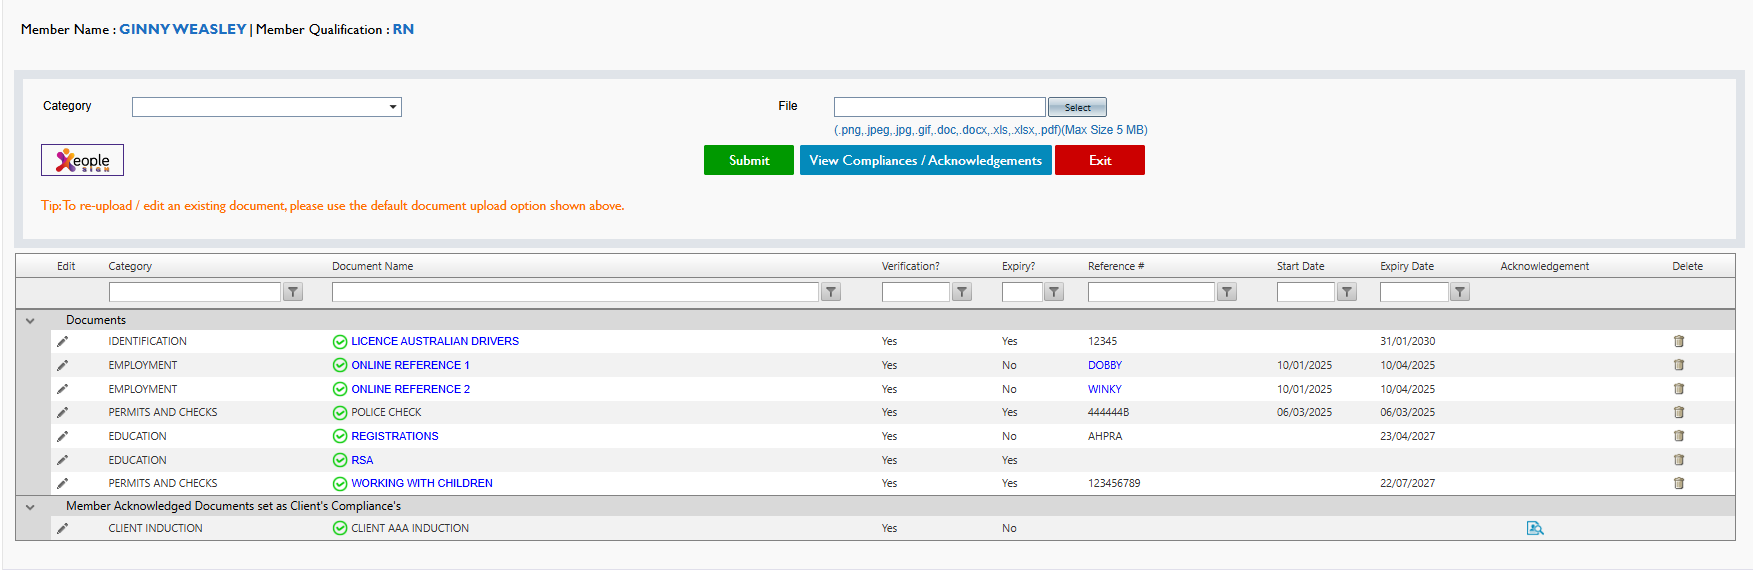Open Document Name column filter menu
Image resolution: width=1753 pixels, height=570 pixels.
(831, 292)
